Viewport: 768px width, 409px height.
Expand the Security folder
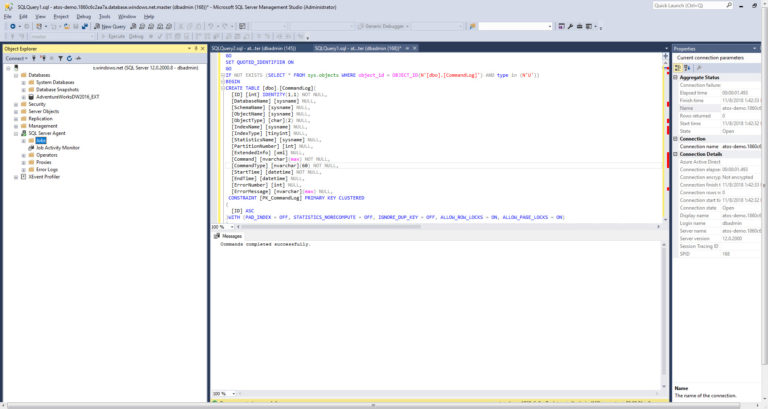click(x=16, y=104)
